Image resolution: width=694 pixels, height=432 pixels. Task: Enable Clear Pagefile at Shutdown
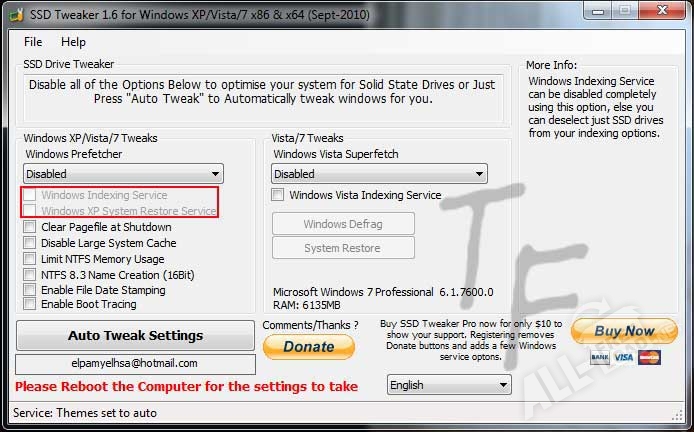click(x=31, y=227)
